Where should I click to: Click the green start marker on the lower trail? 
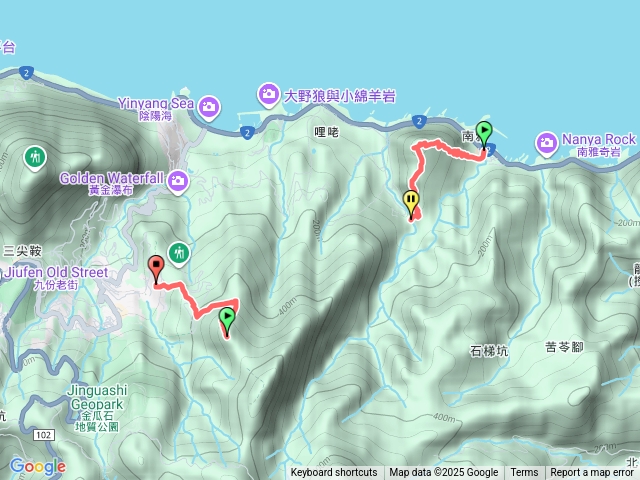pyautogui.click(x=227, y=320)
